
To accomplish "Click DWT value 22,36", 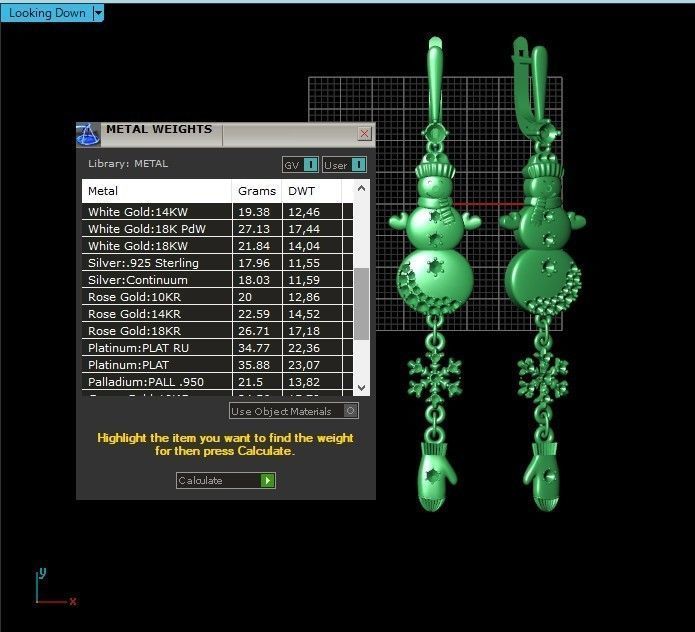I will [x=304, y=348].
